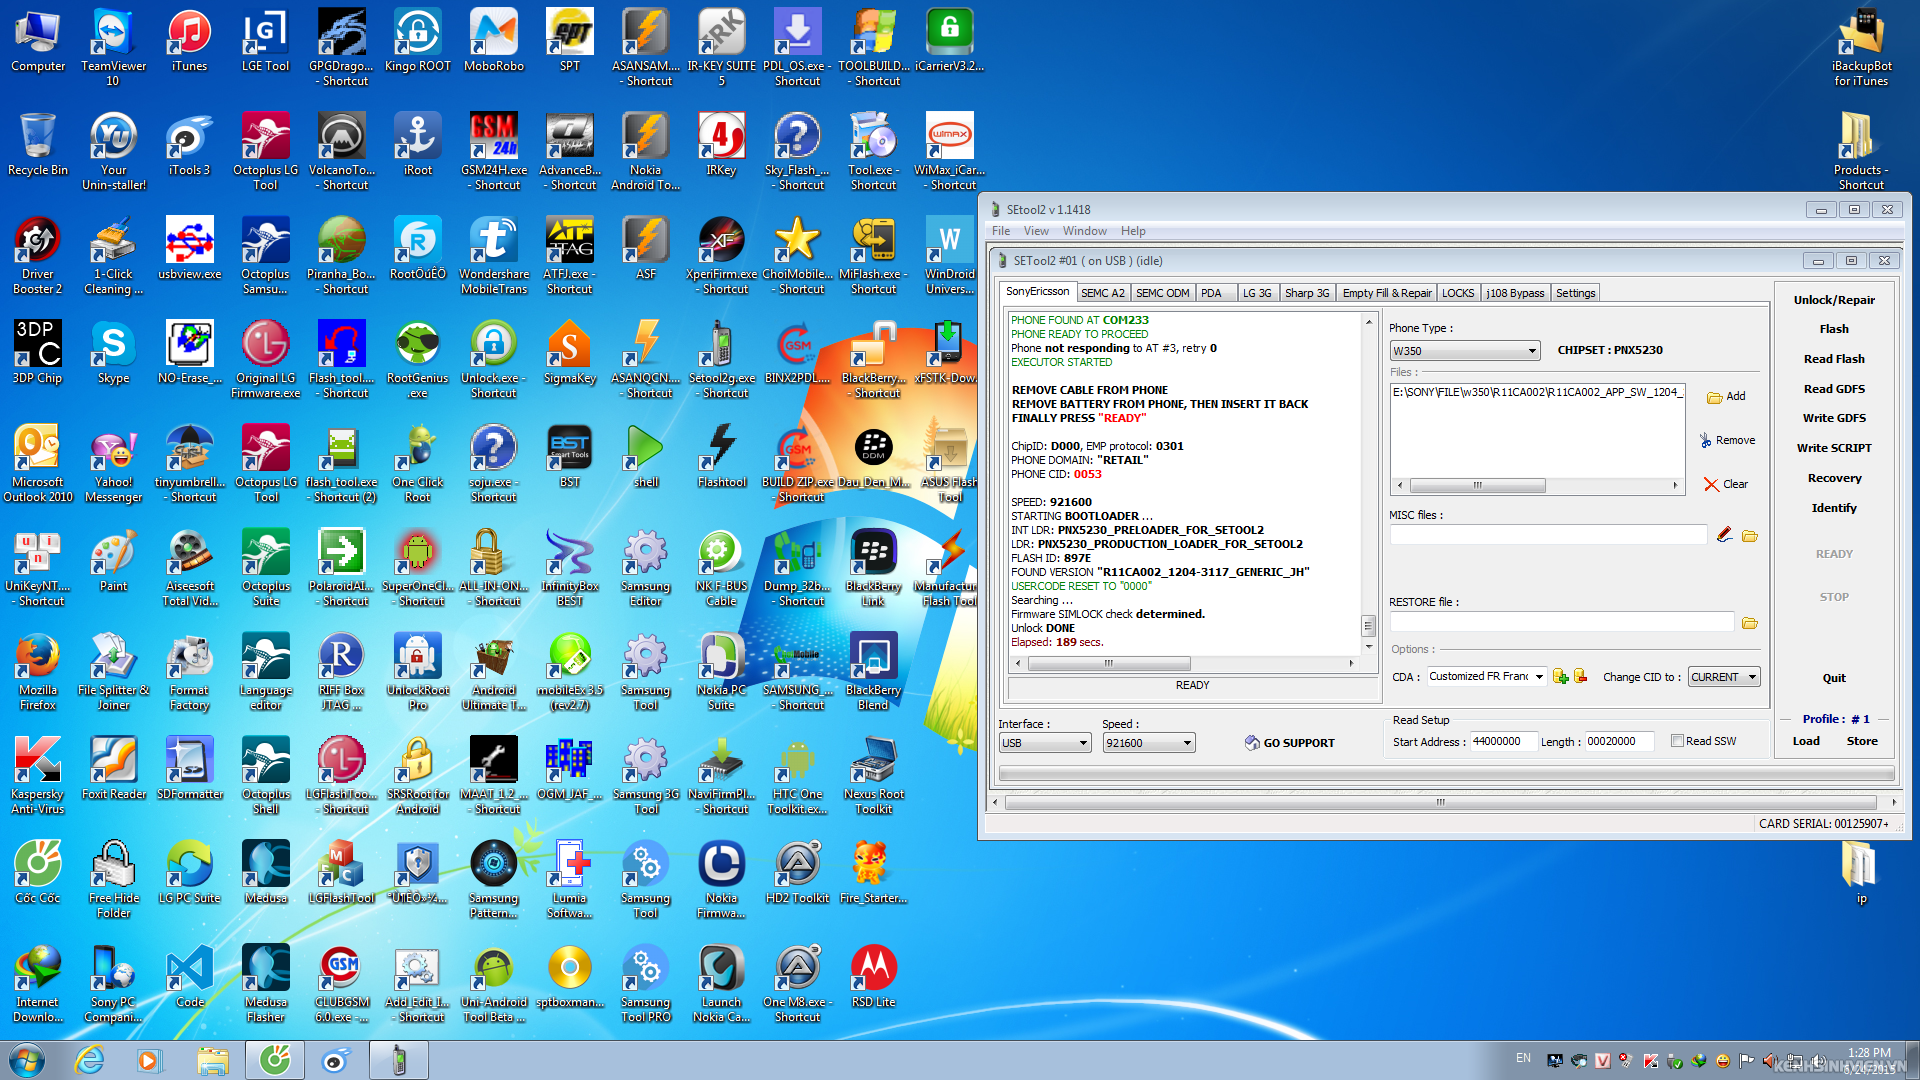
Task: Switch to the SEMC A2 tab
Action: pos(1103,293)
